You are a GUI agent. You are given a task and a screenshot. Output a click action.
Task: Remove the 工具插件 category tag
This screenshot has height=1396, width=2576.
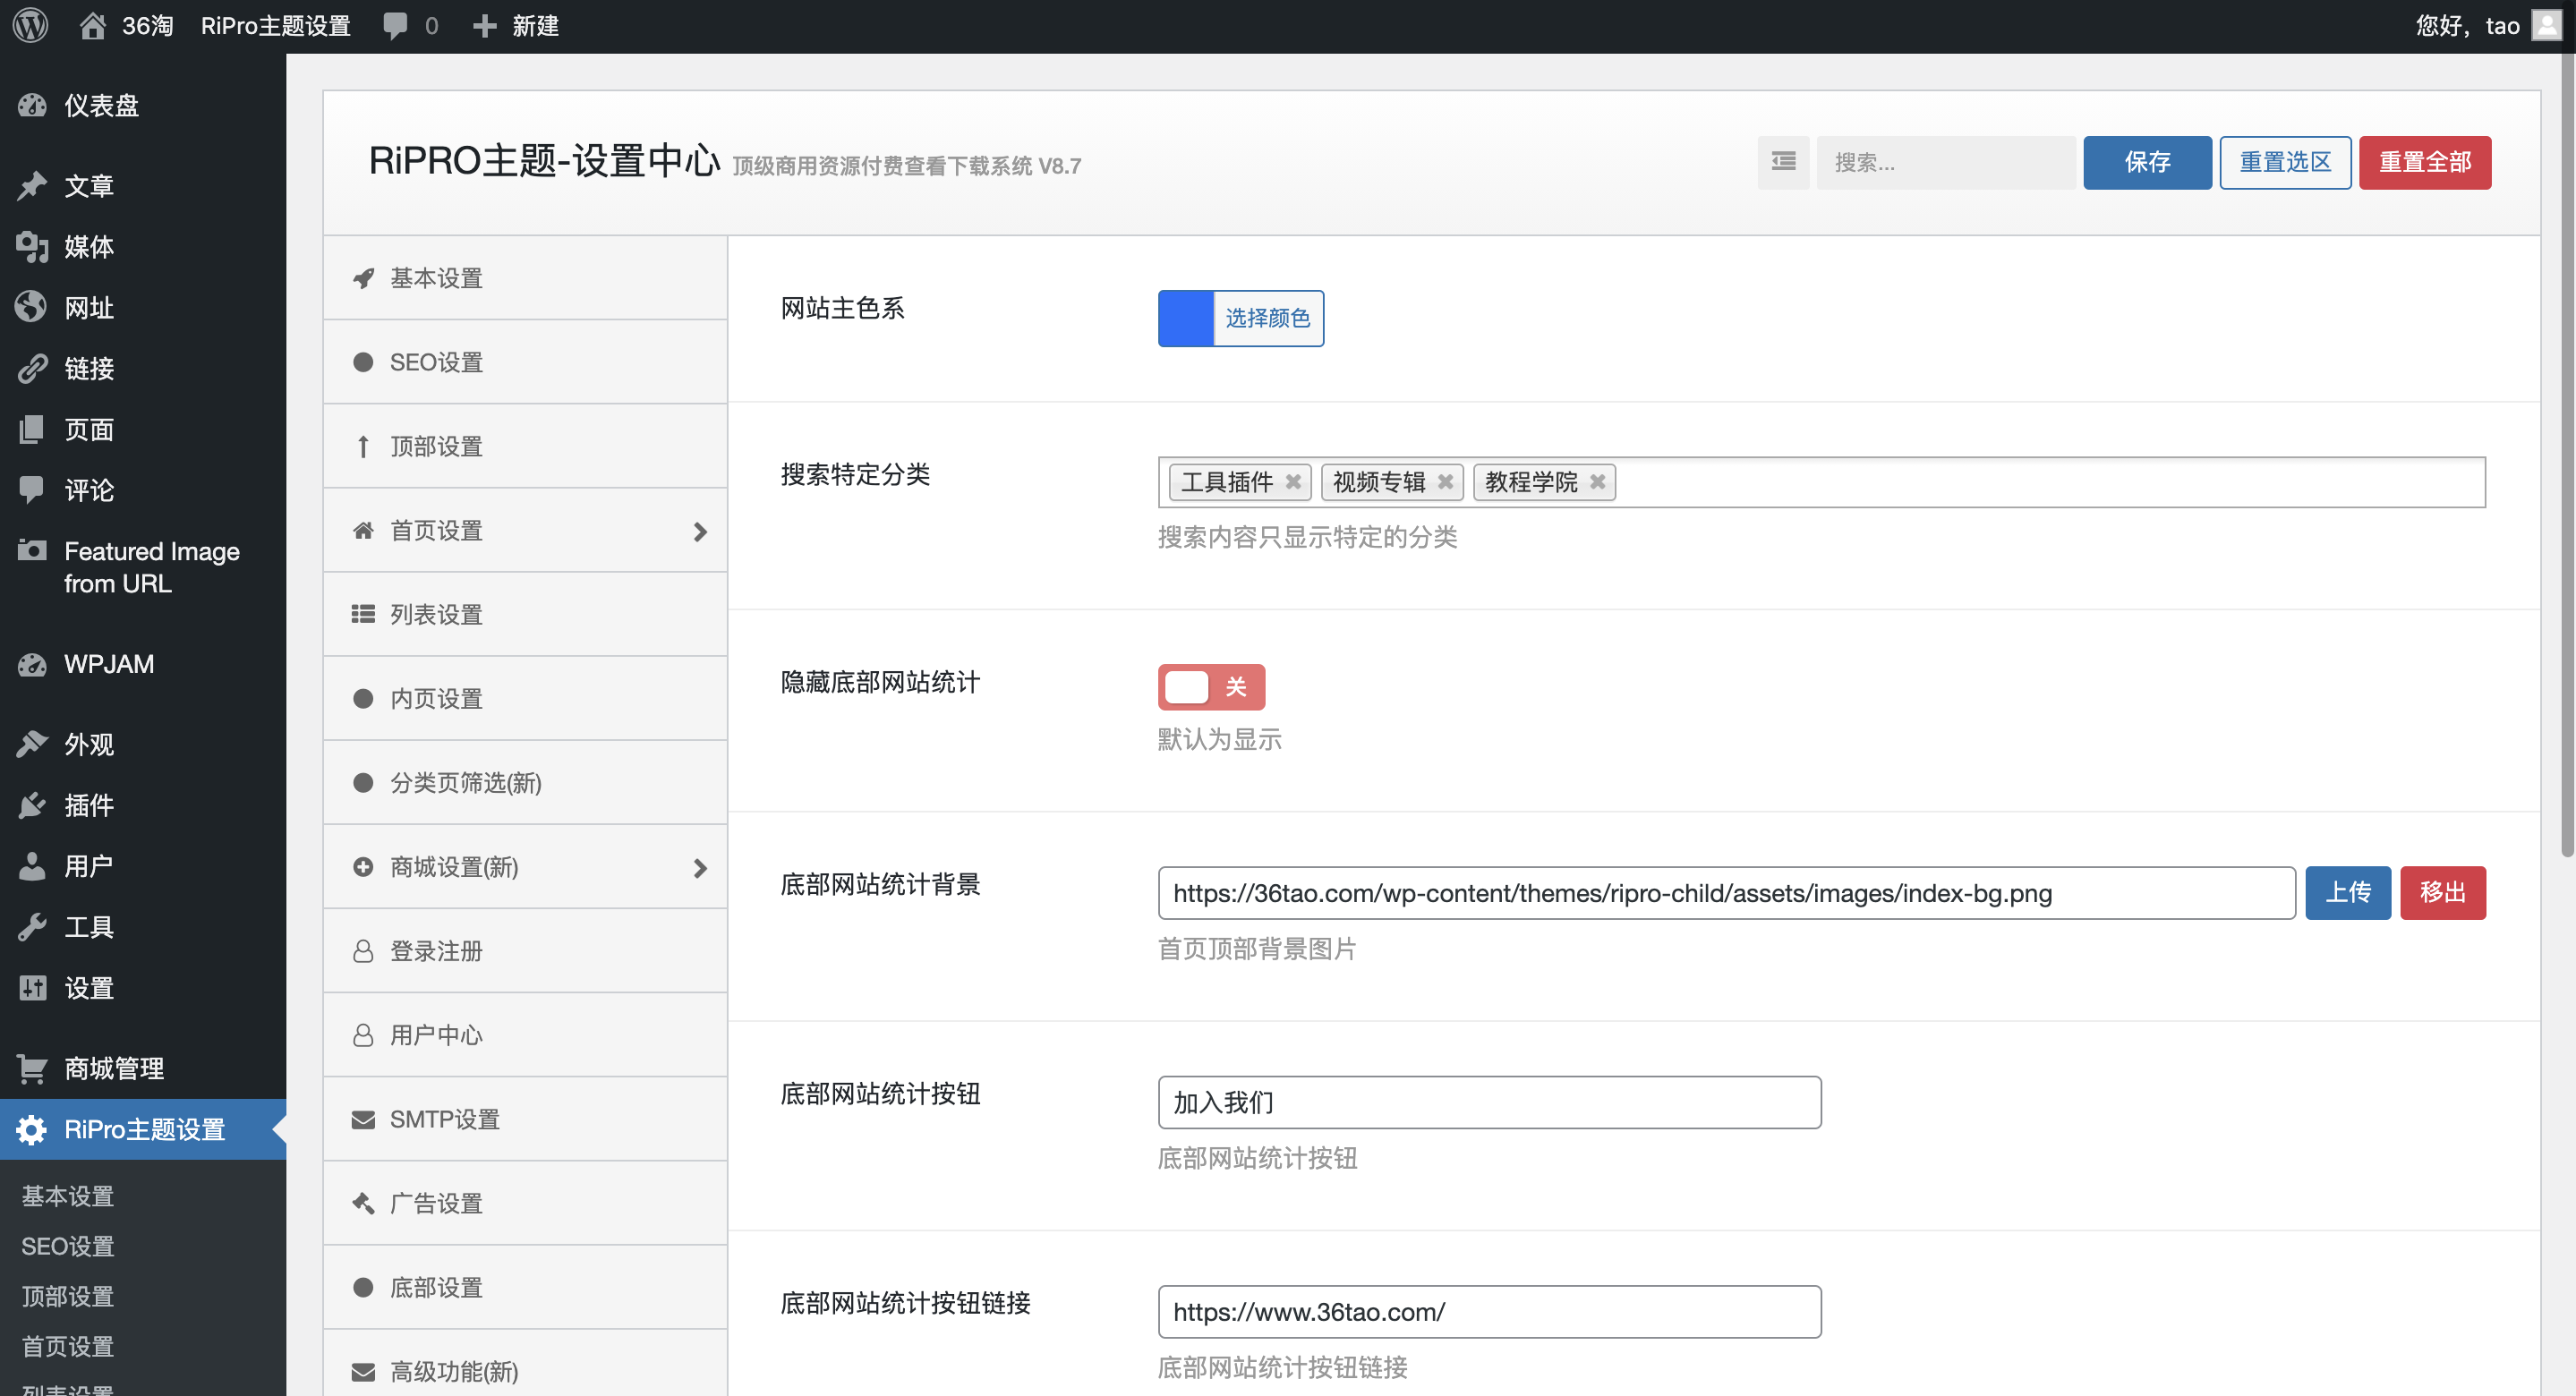coord(1293,482)
